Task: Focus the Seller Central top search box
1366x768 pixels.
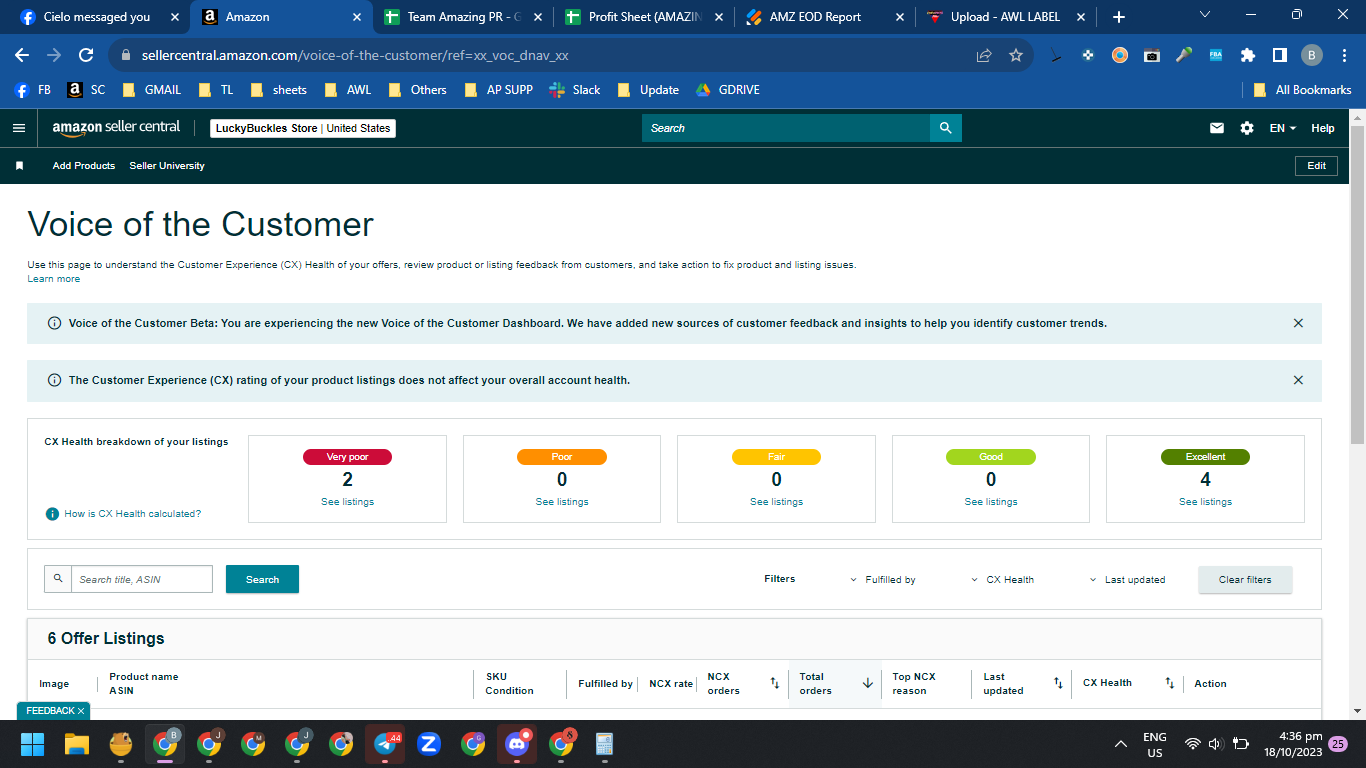Action: tap(786, 128)
